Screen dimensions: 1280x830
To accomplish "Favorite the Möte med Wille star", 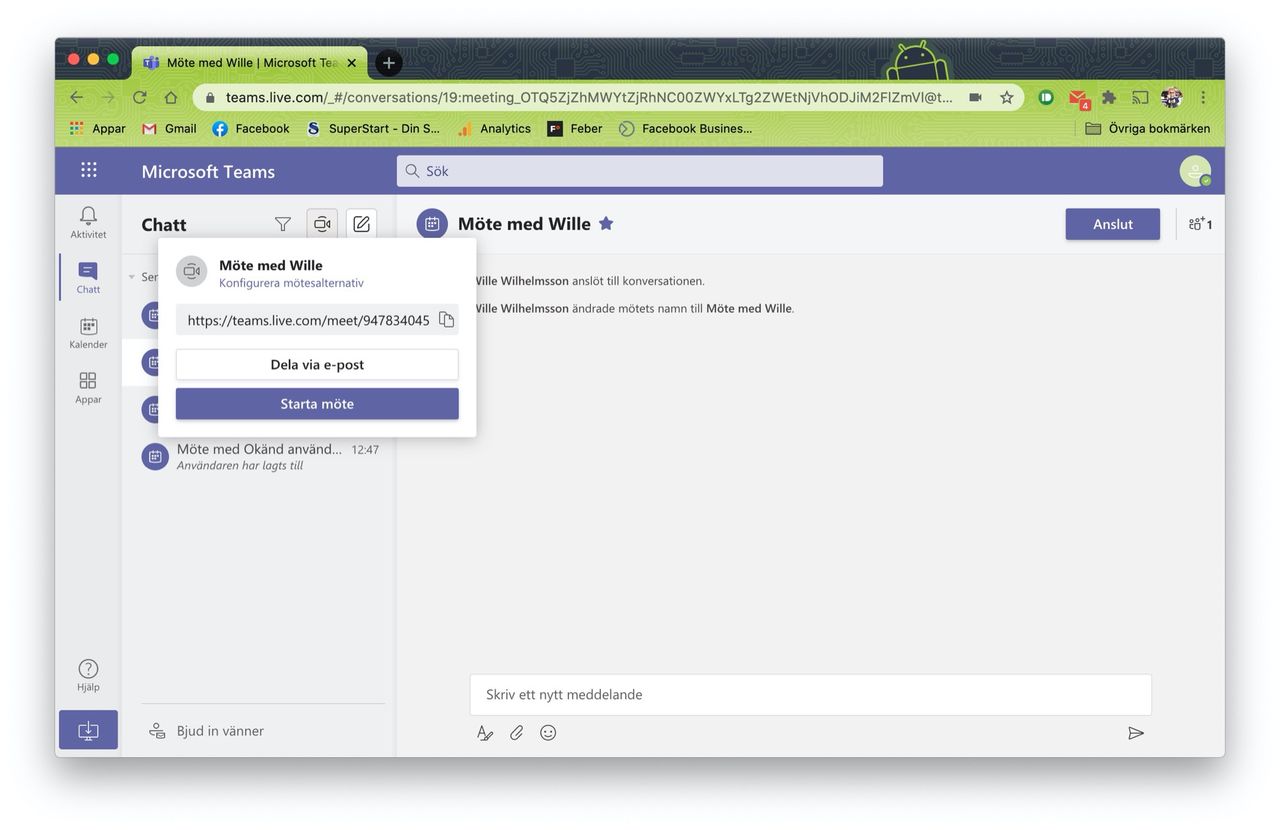I will (606, 224).
